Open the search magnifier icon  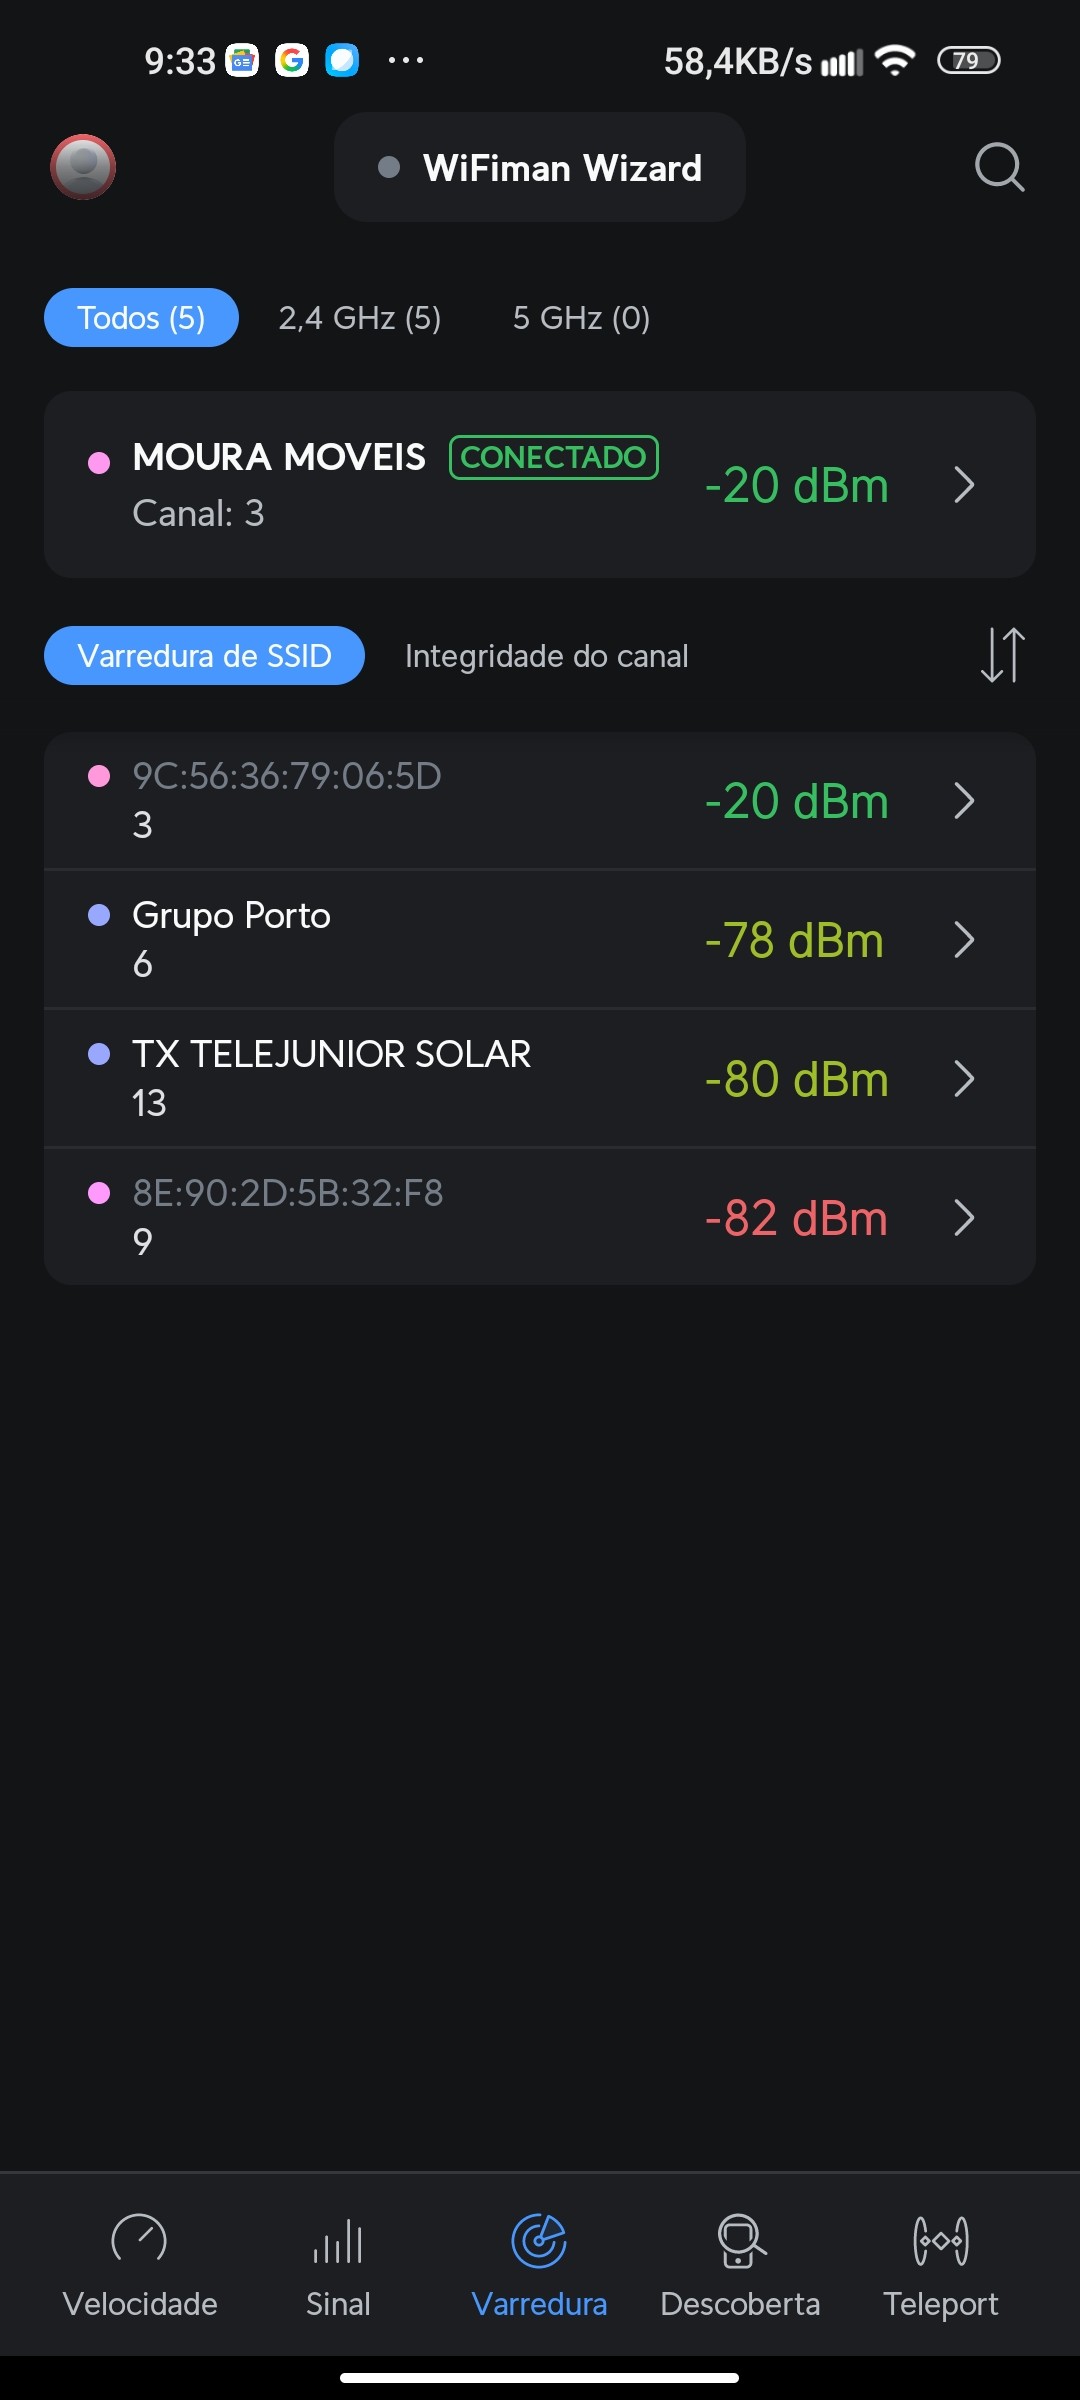[999, 167]
